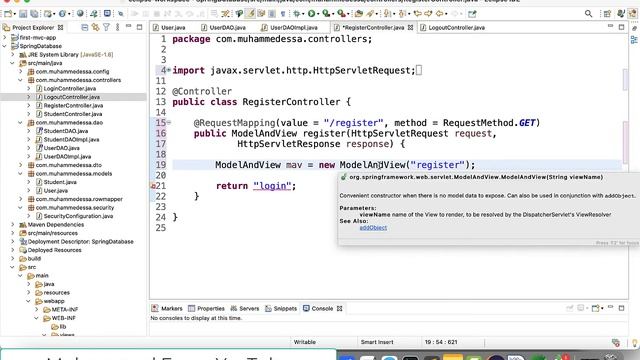Click Back navigation arrow in toolbar
640x360 pixels.
click(x=439, y=14)
